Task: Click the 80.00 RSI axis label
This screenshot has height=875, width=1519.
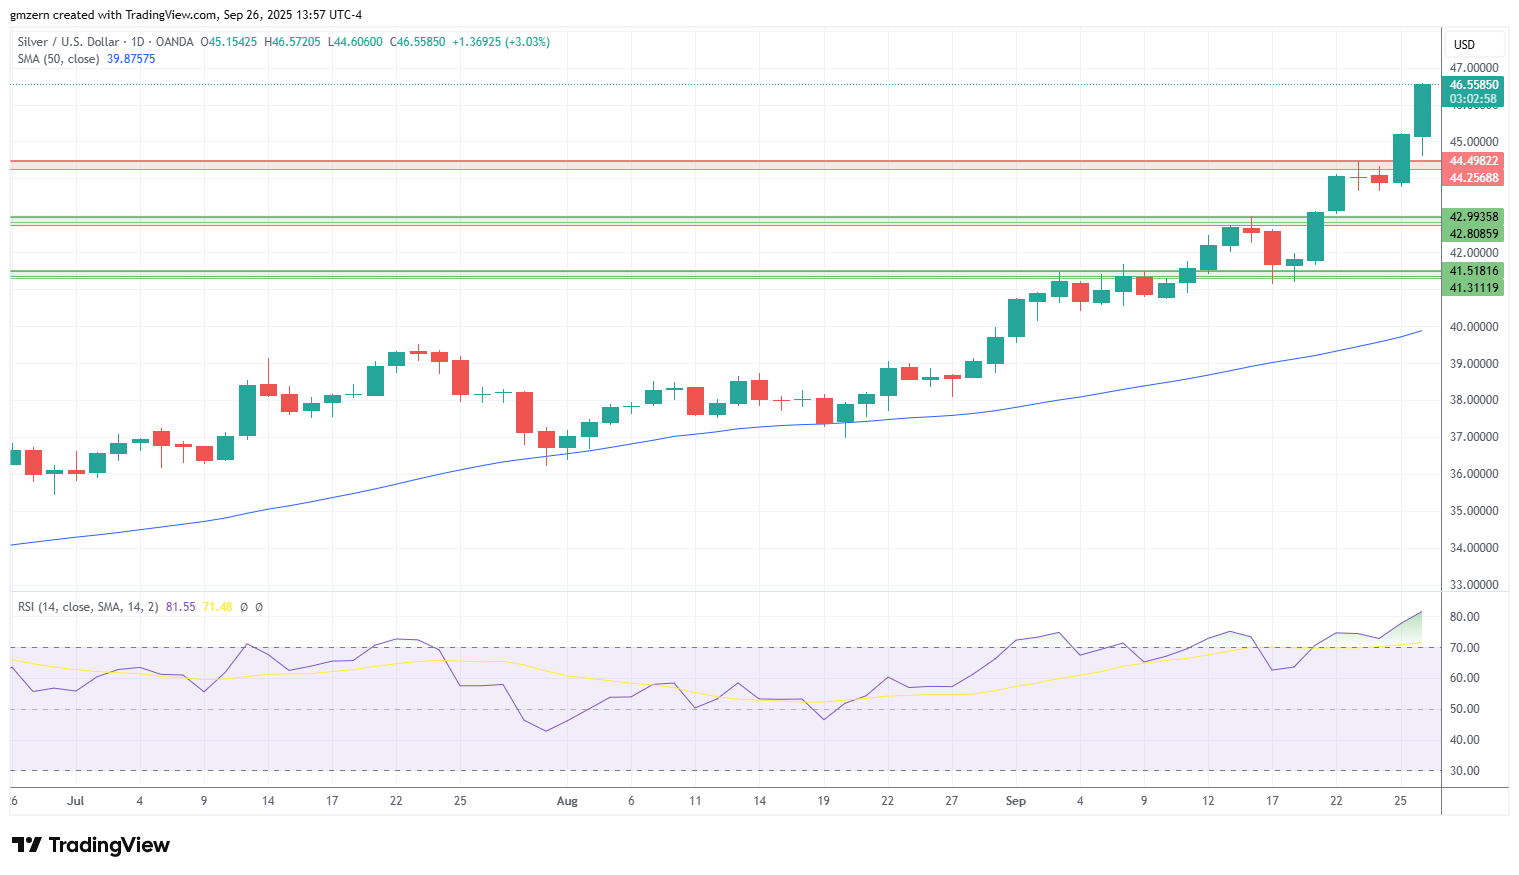Action: pos(1465,617)
